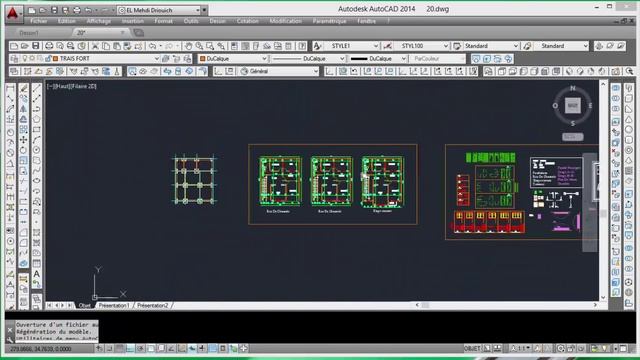Open the Modification menu
The image size is (640, 360).
286,21
